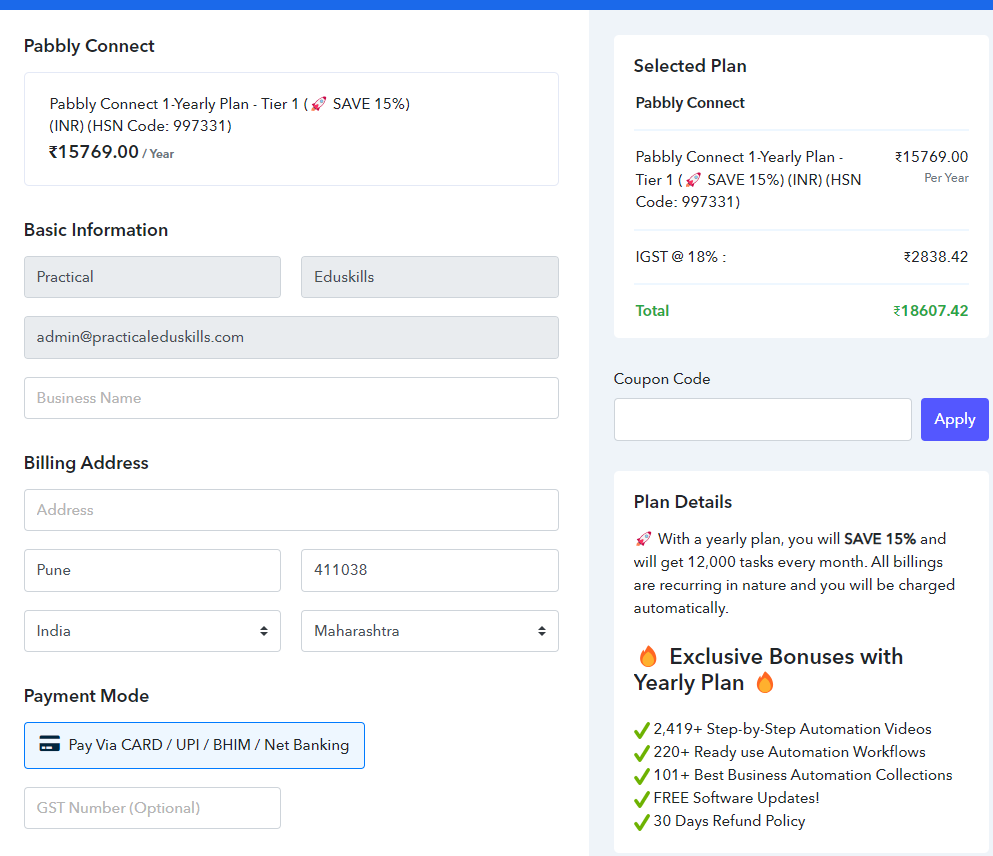Click the Payment Mode heading
The width and height of the screenshot is (993, 856).
click(x=86, y=696)
